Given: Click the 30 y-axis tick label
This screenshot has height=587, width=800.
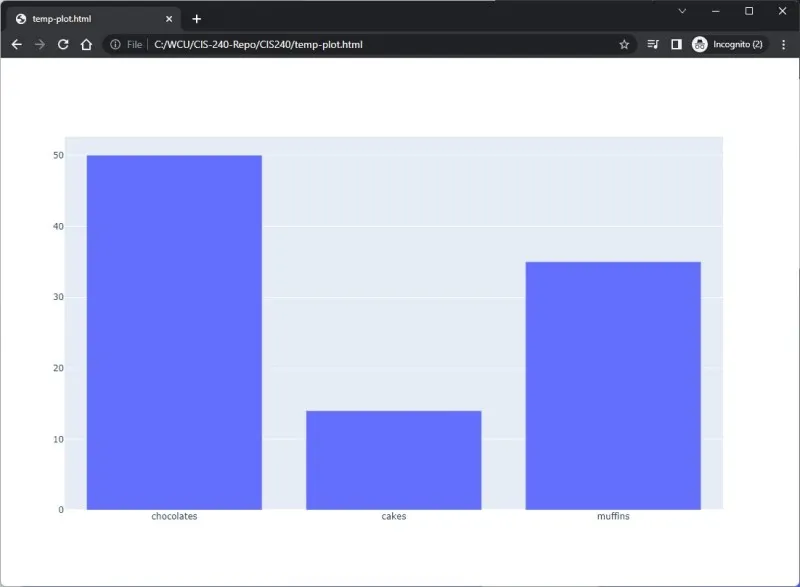Looking at the screenshot, I should click(x=58, y=297).
